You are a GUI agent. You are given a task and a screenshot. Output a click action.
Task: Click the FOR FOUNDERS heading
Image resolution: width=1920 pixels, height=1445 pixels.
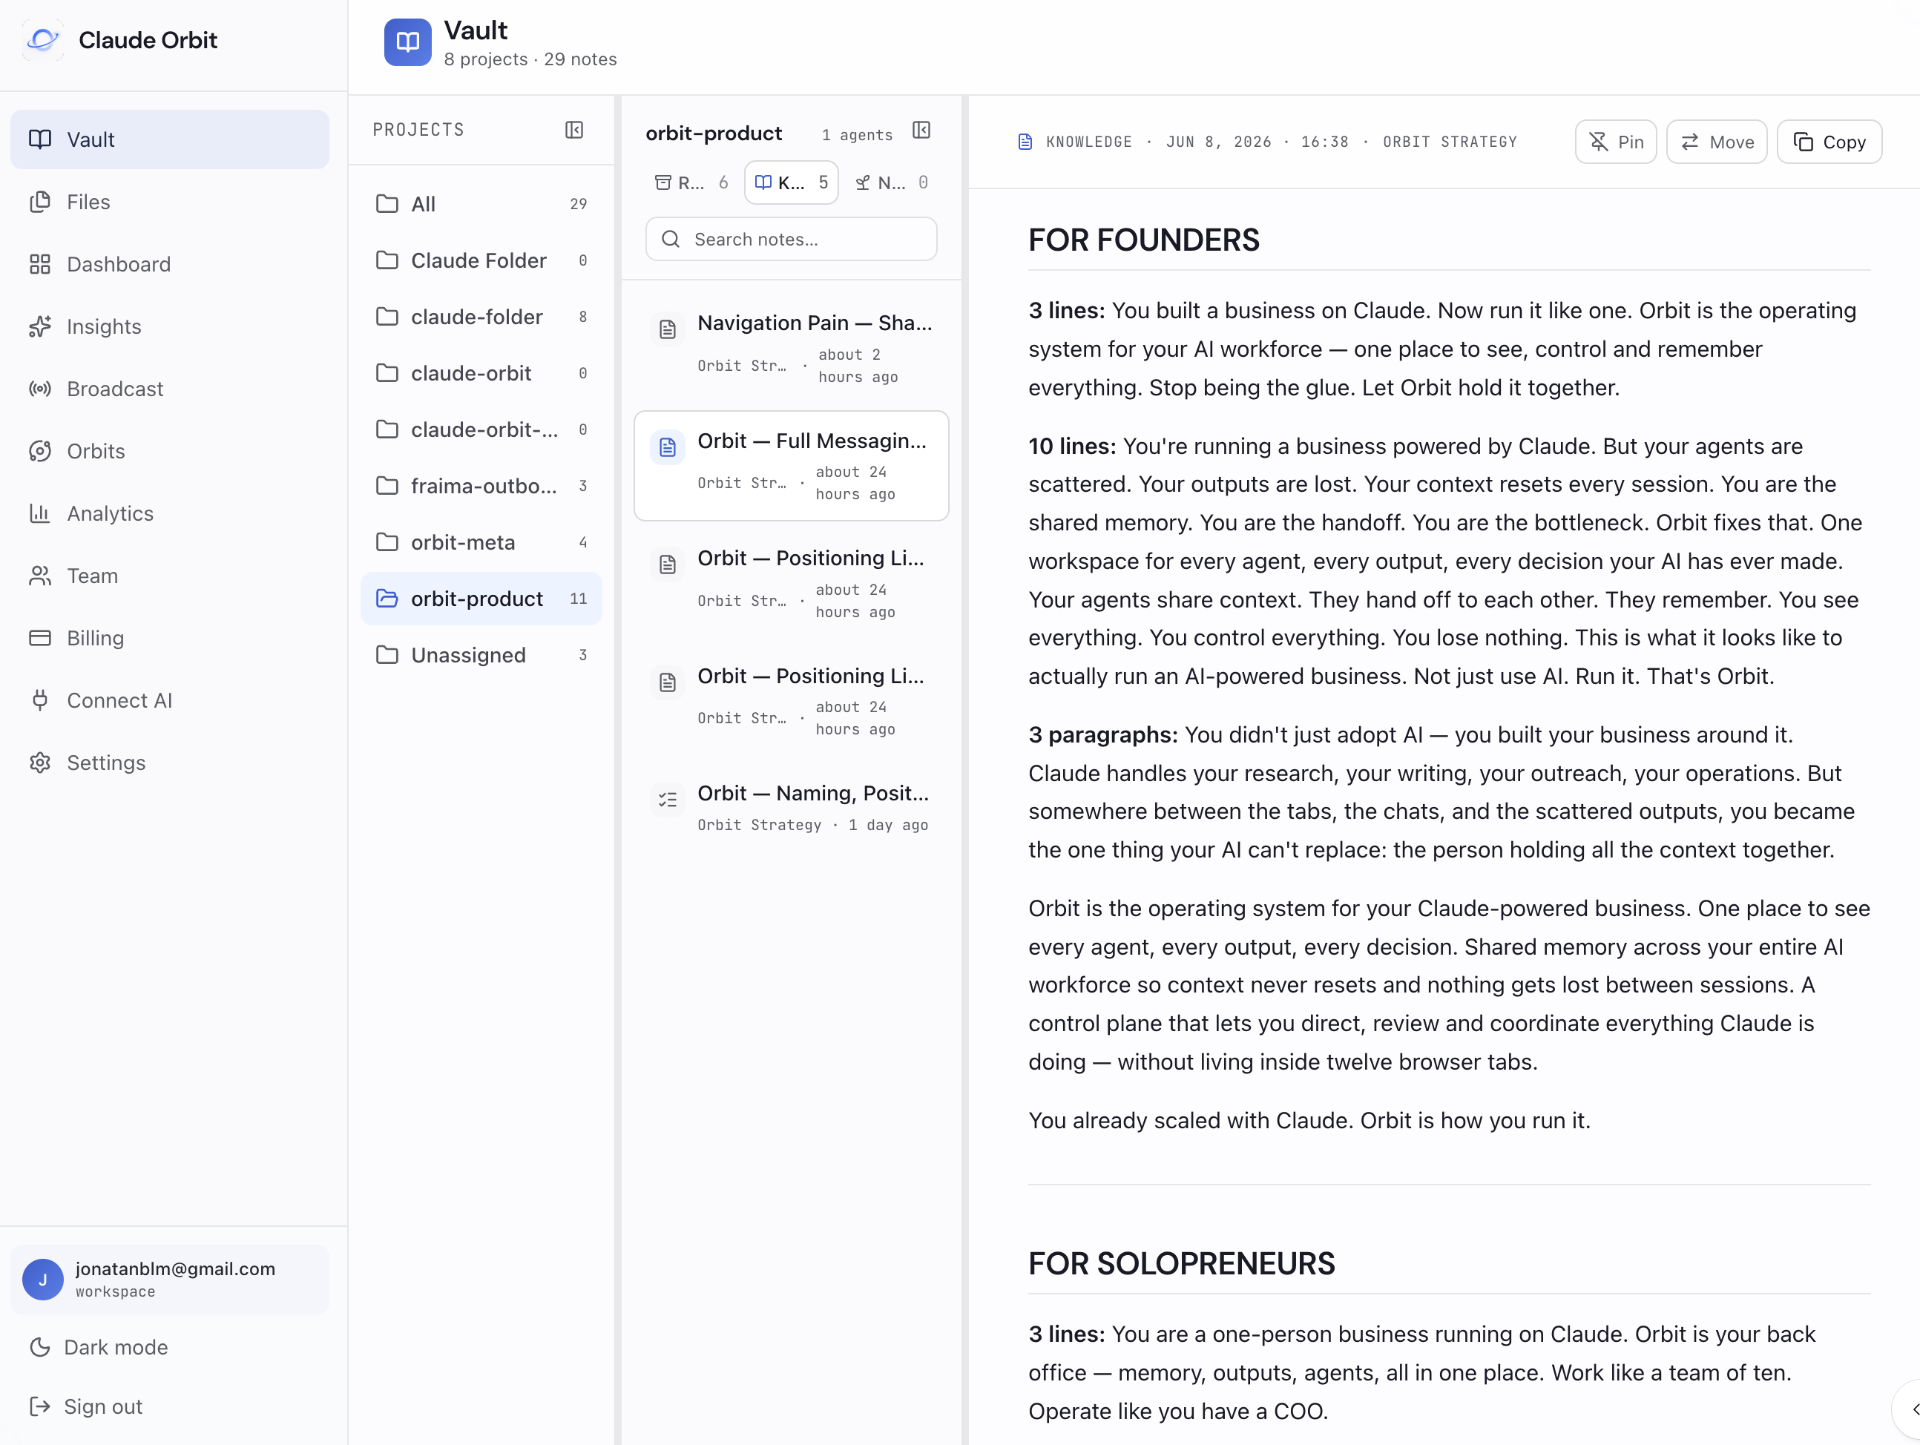click(1144, 240)
